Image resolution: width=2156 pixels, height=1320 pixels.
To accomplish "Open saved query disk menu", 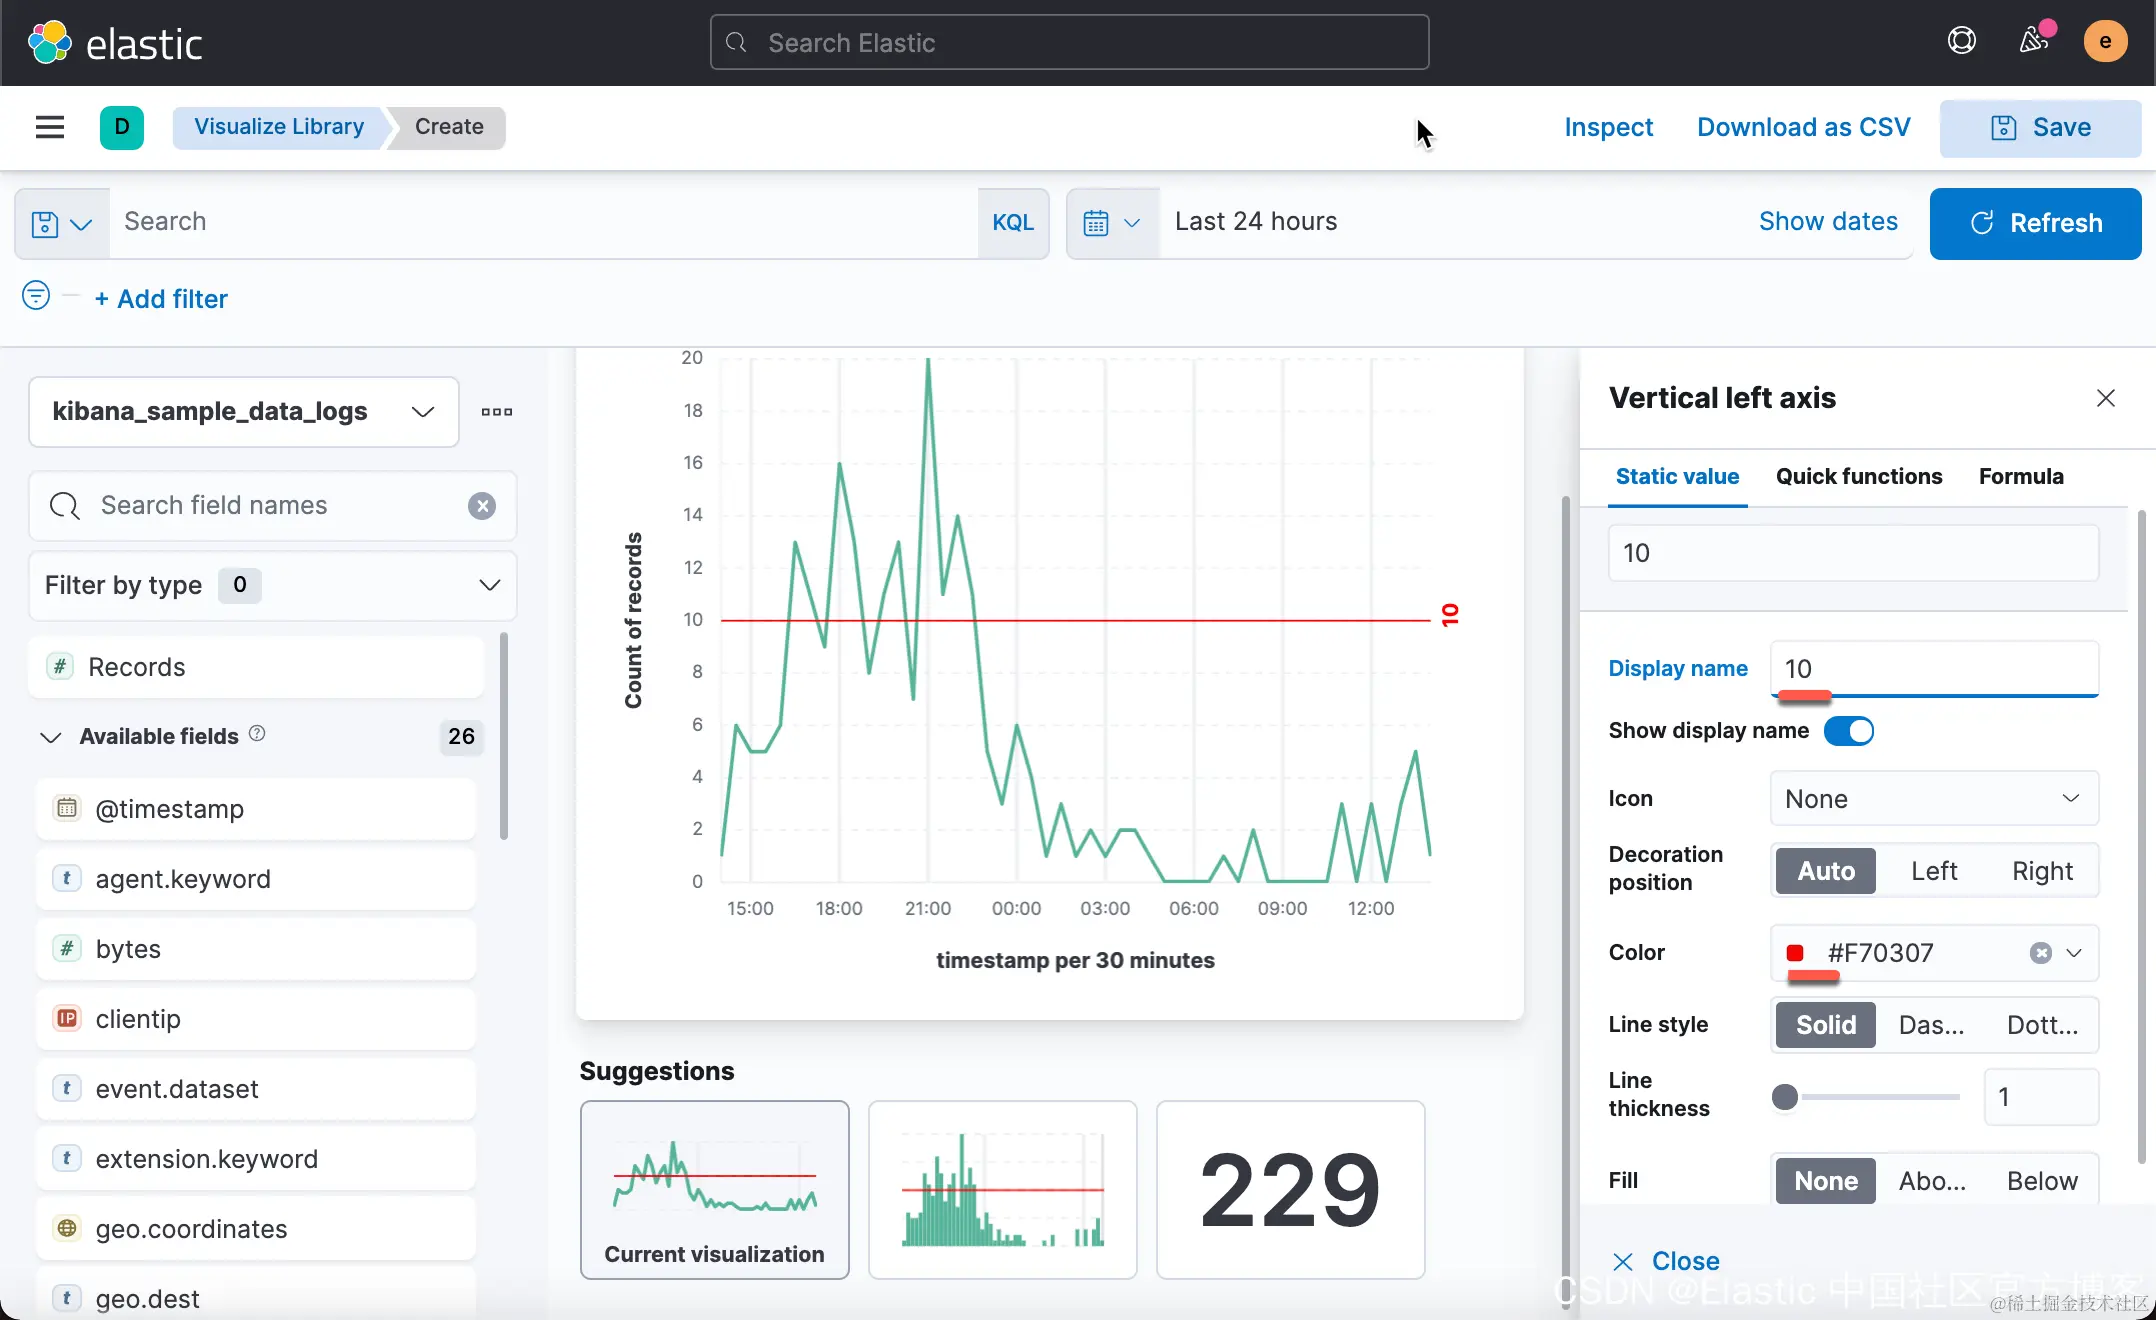I will pyautogui.click(x=61, y=223).
